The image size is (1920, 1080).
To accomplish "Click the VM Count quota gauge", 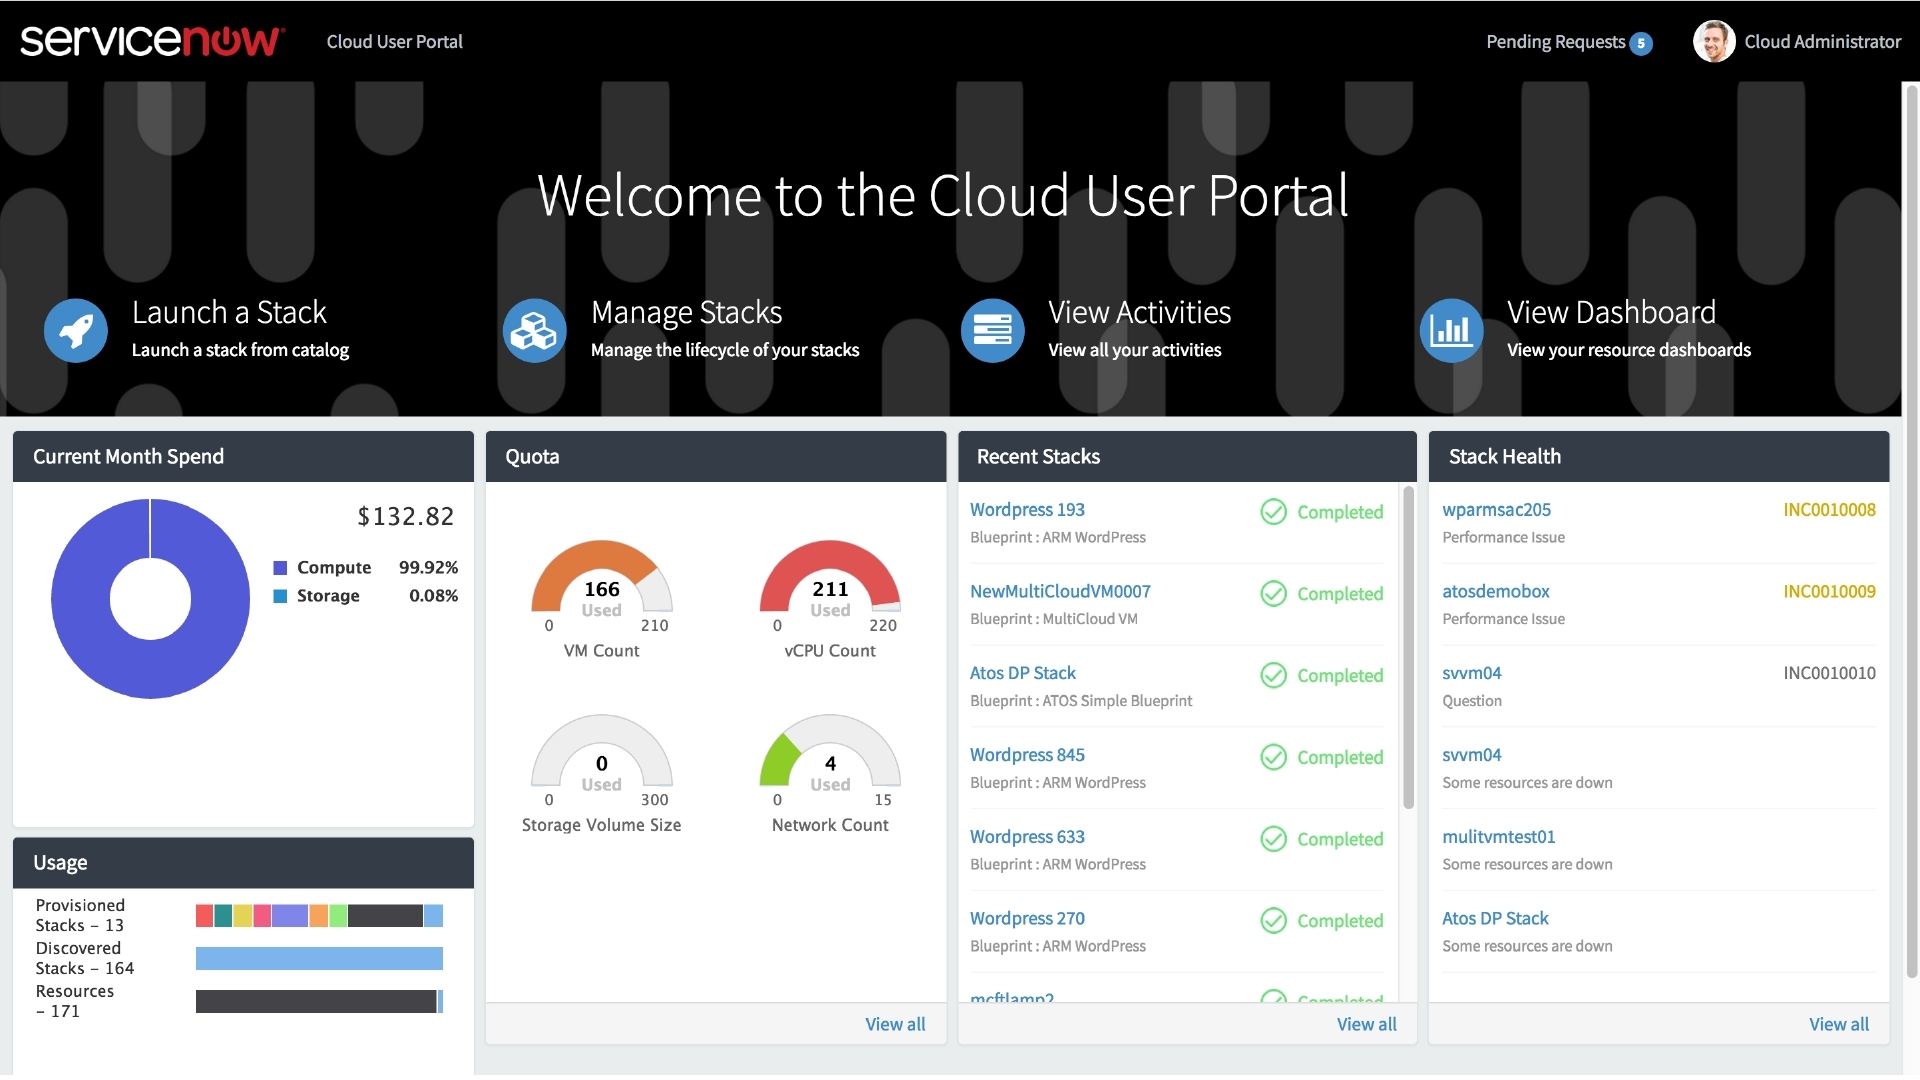I will click(601, 580).
